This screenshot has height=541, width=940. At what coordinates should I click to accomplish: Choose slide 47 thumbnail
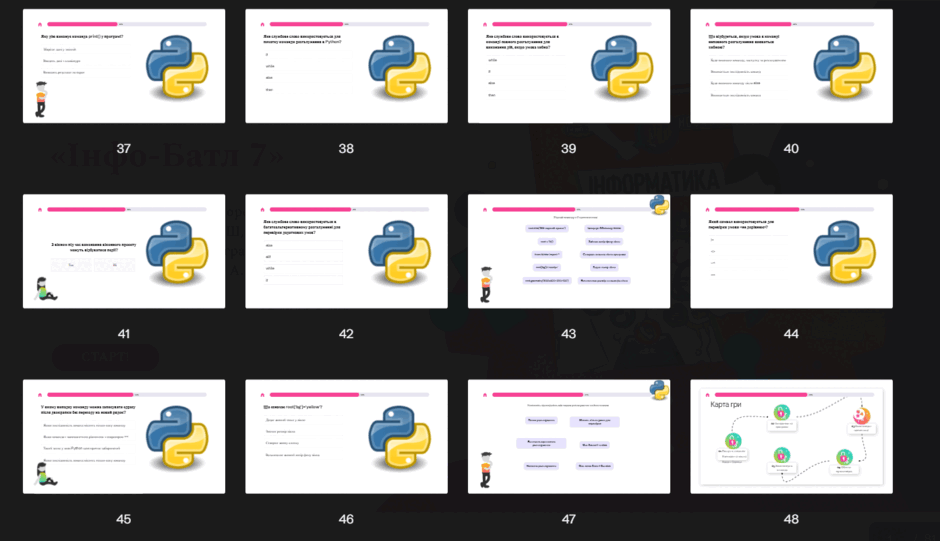569,437
